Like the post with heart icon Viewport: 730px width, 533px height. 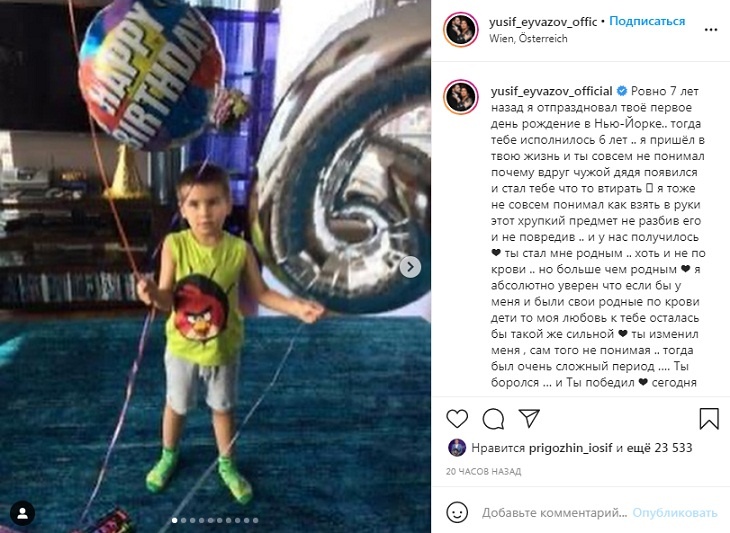(x=457, y=418)
